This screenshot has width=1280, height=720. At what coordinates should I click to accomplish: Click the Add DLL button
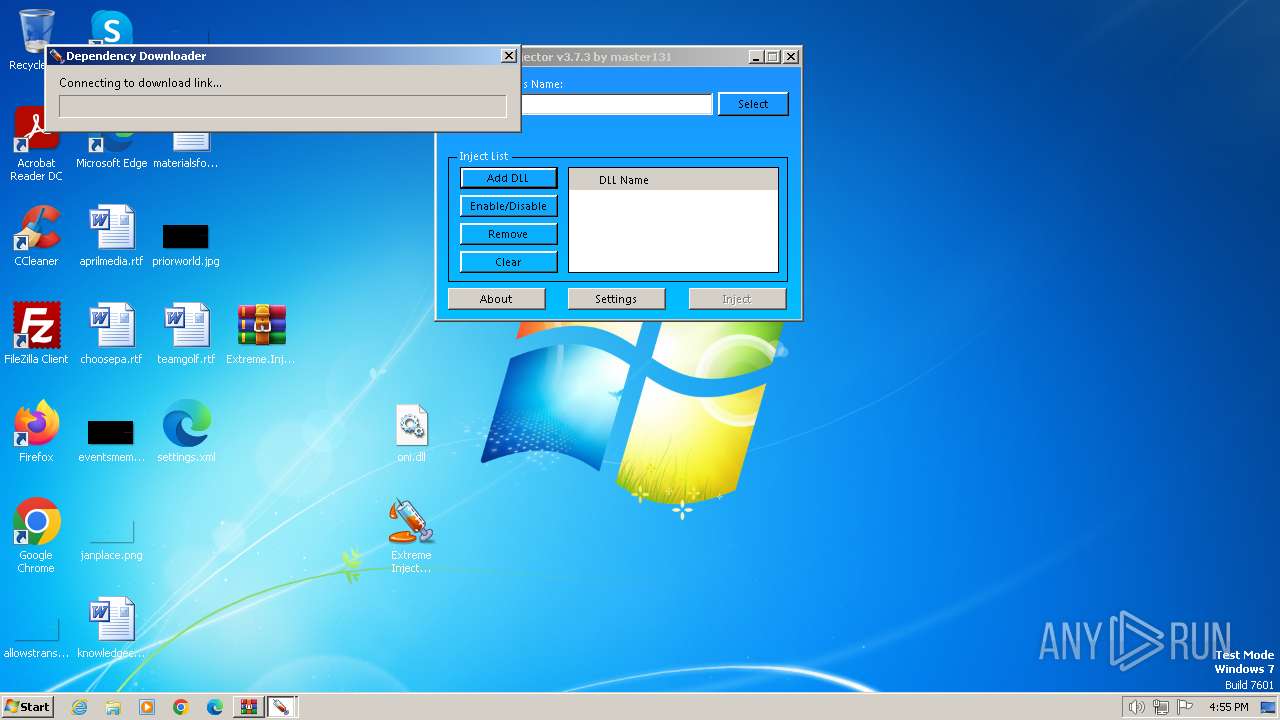click(508, 178)
